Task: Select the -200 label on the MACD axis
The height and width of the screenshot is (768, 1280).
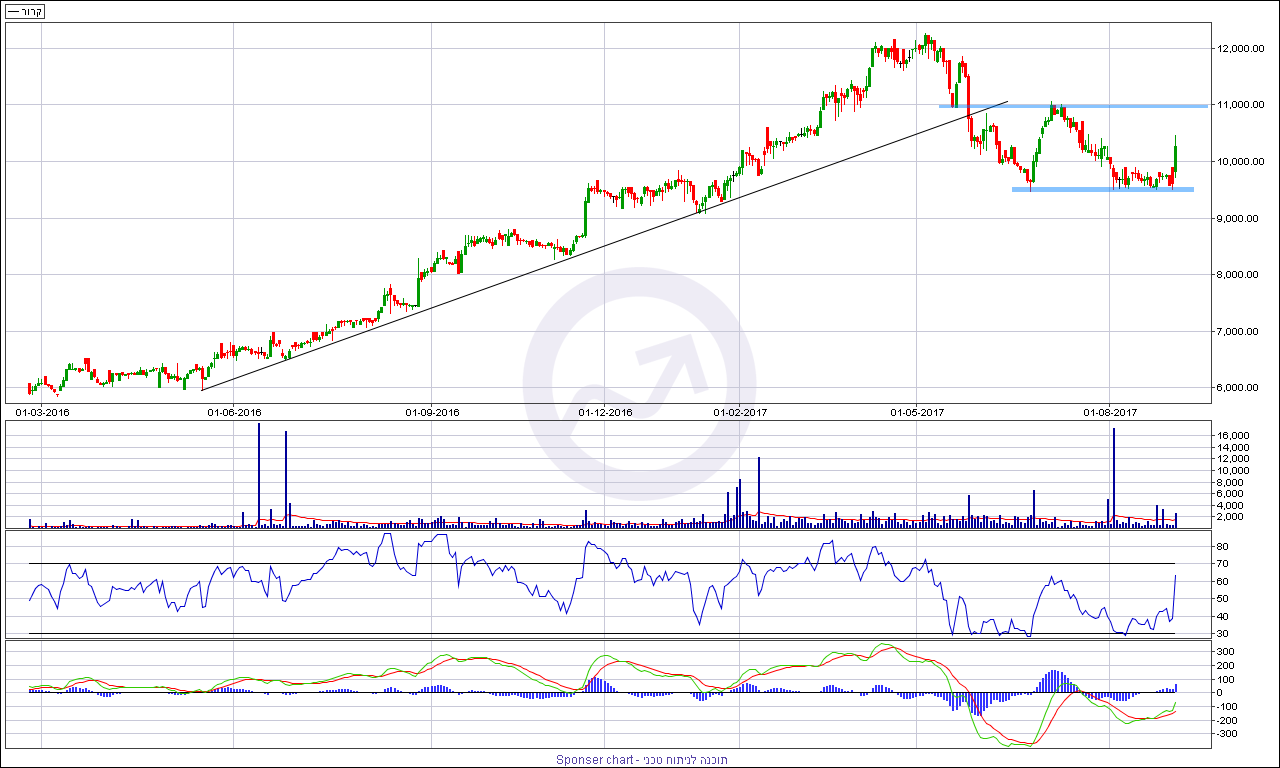Action: coord(1227,720)
